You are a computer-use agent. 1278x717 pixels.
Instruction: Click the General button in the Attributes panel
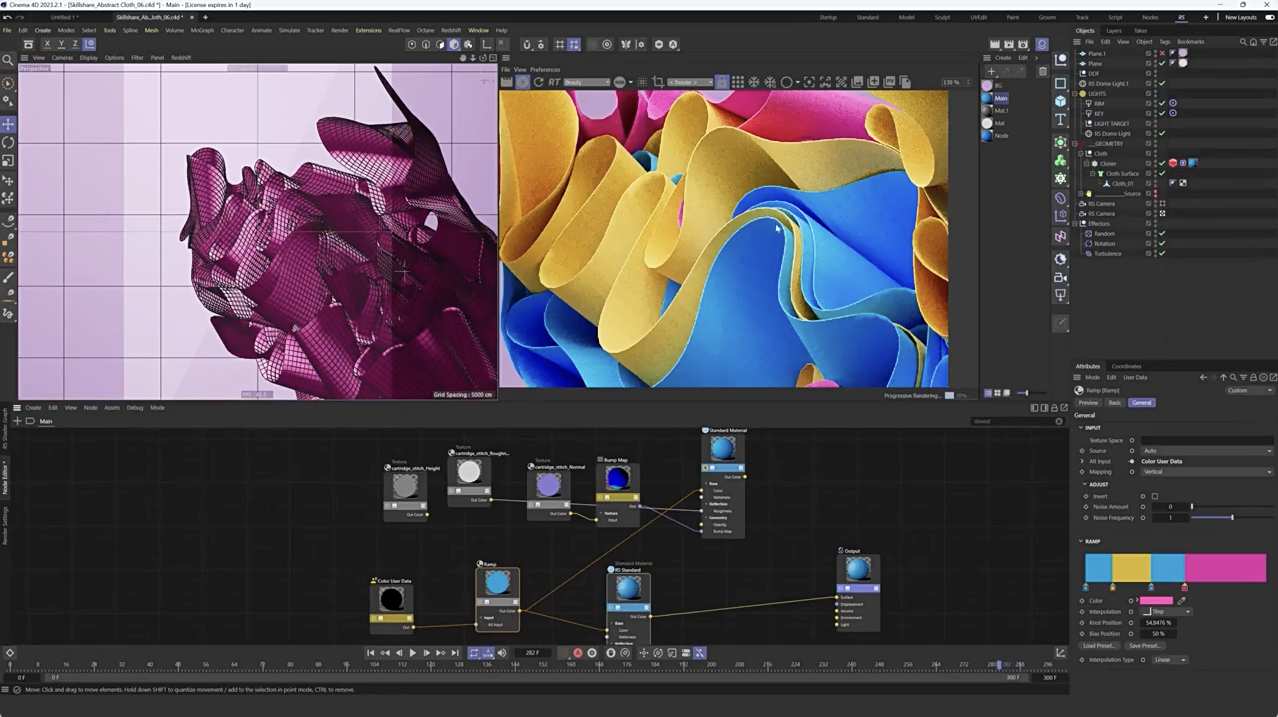pyautogui.click(x=1142, y=403)
